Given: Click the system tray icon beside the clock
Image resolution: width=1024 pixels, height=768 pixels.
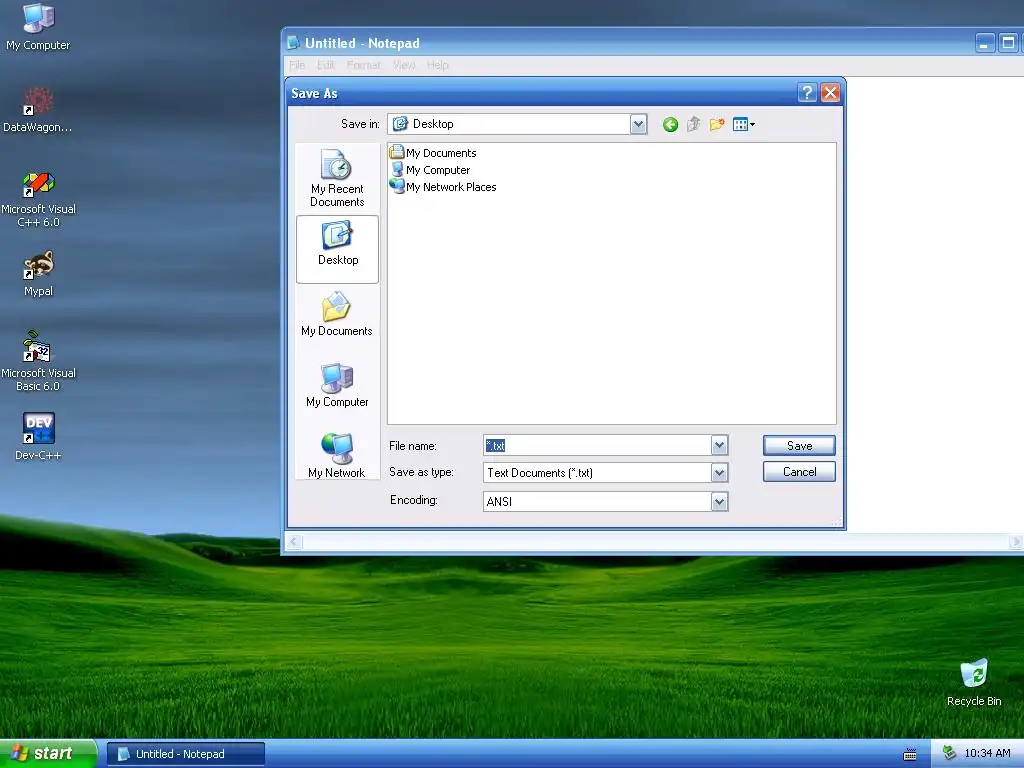Looking at the screenshot, I should 949,753.
